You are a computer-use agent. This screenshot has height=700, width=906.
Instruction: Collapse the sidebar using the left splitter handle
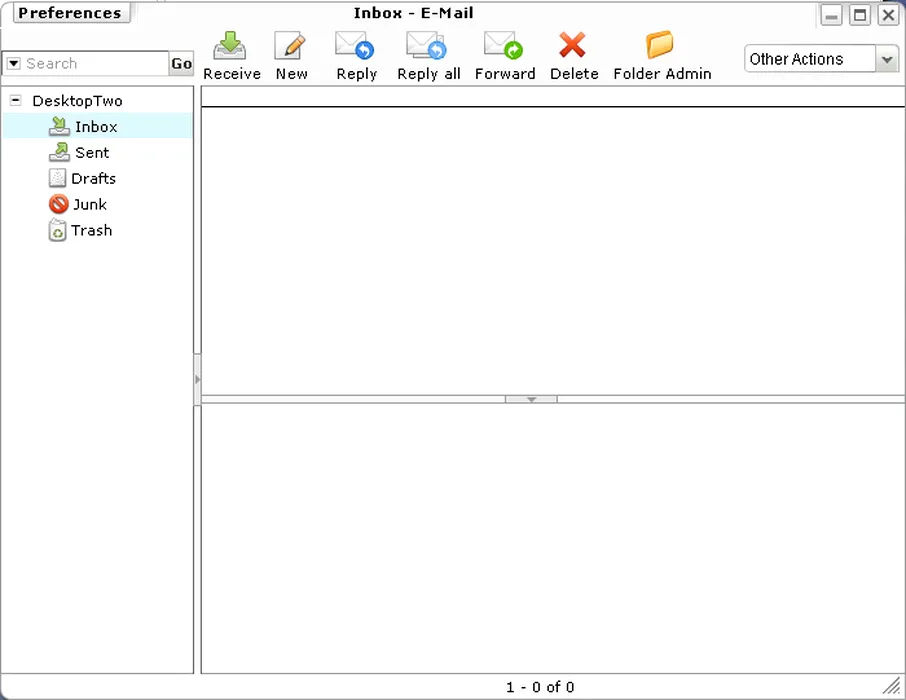click(197, 380)
